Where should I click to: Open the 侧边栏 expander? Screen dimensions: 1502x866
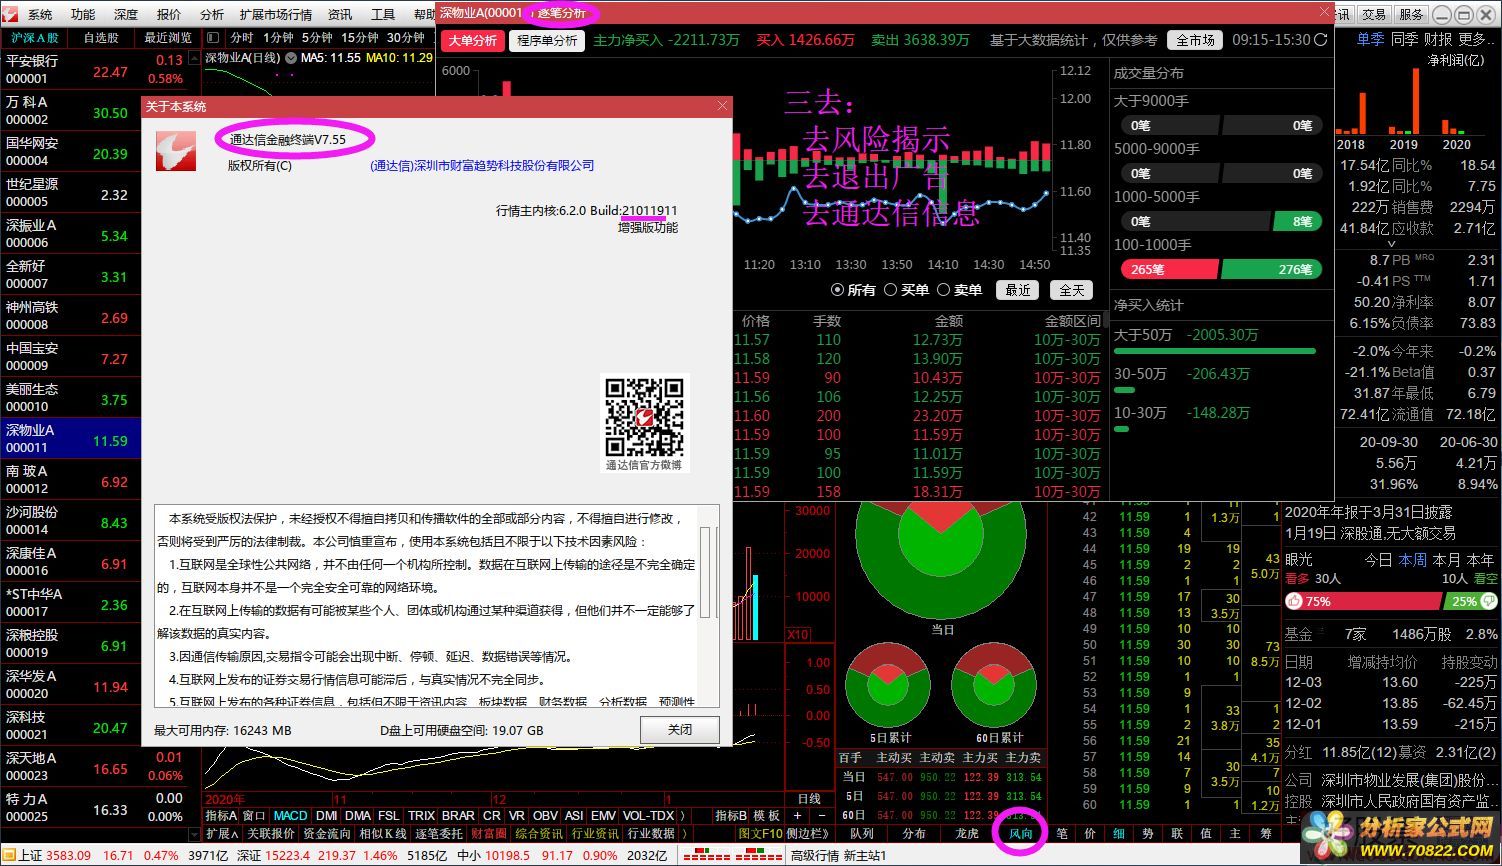[x=808, y=833]
